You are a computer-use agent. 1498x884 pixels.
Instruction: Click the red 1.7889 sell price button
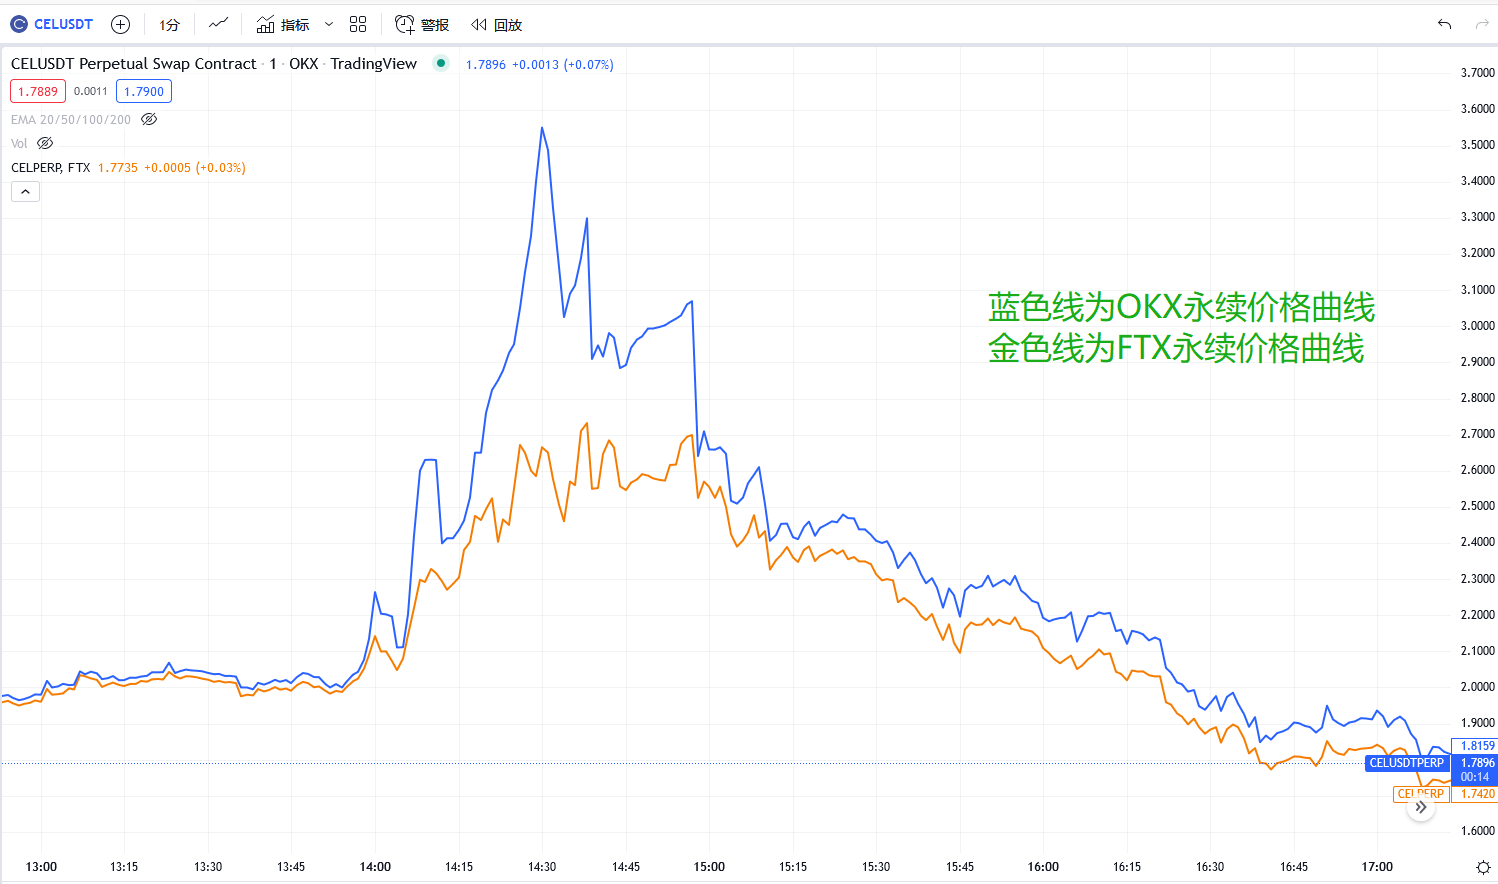(37, 90)
